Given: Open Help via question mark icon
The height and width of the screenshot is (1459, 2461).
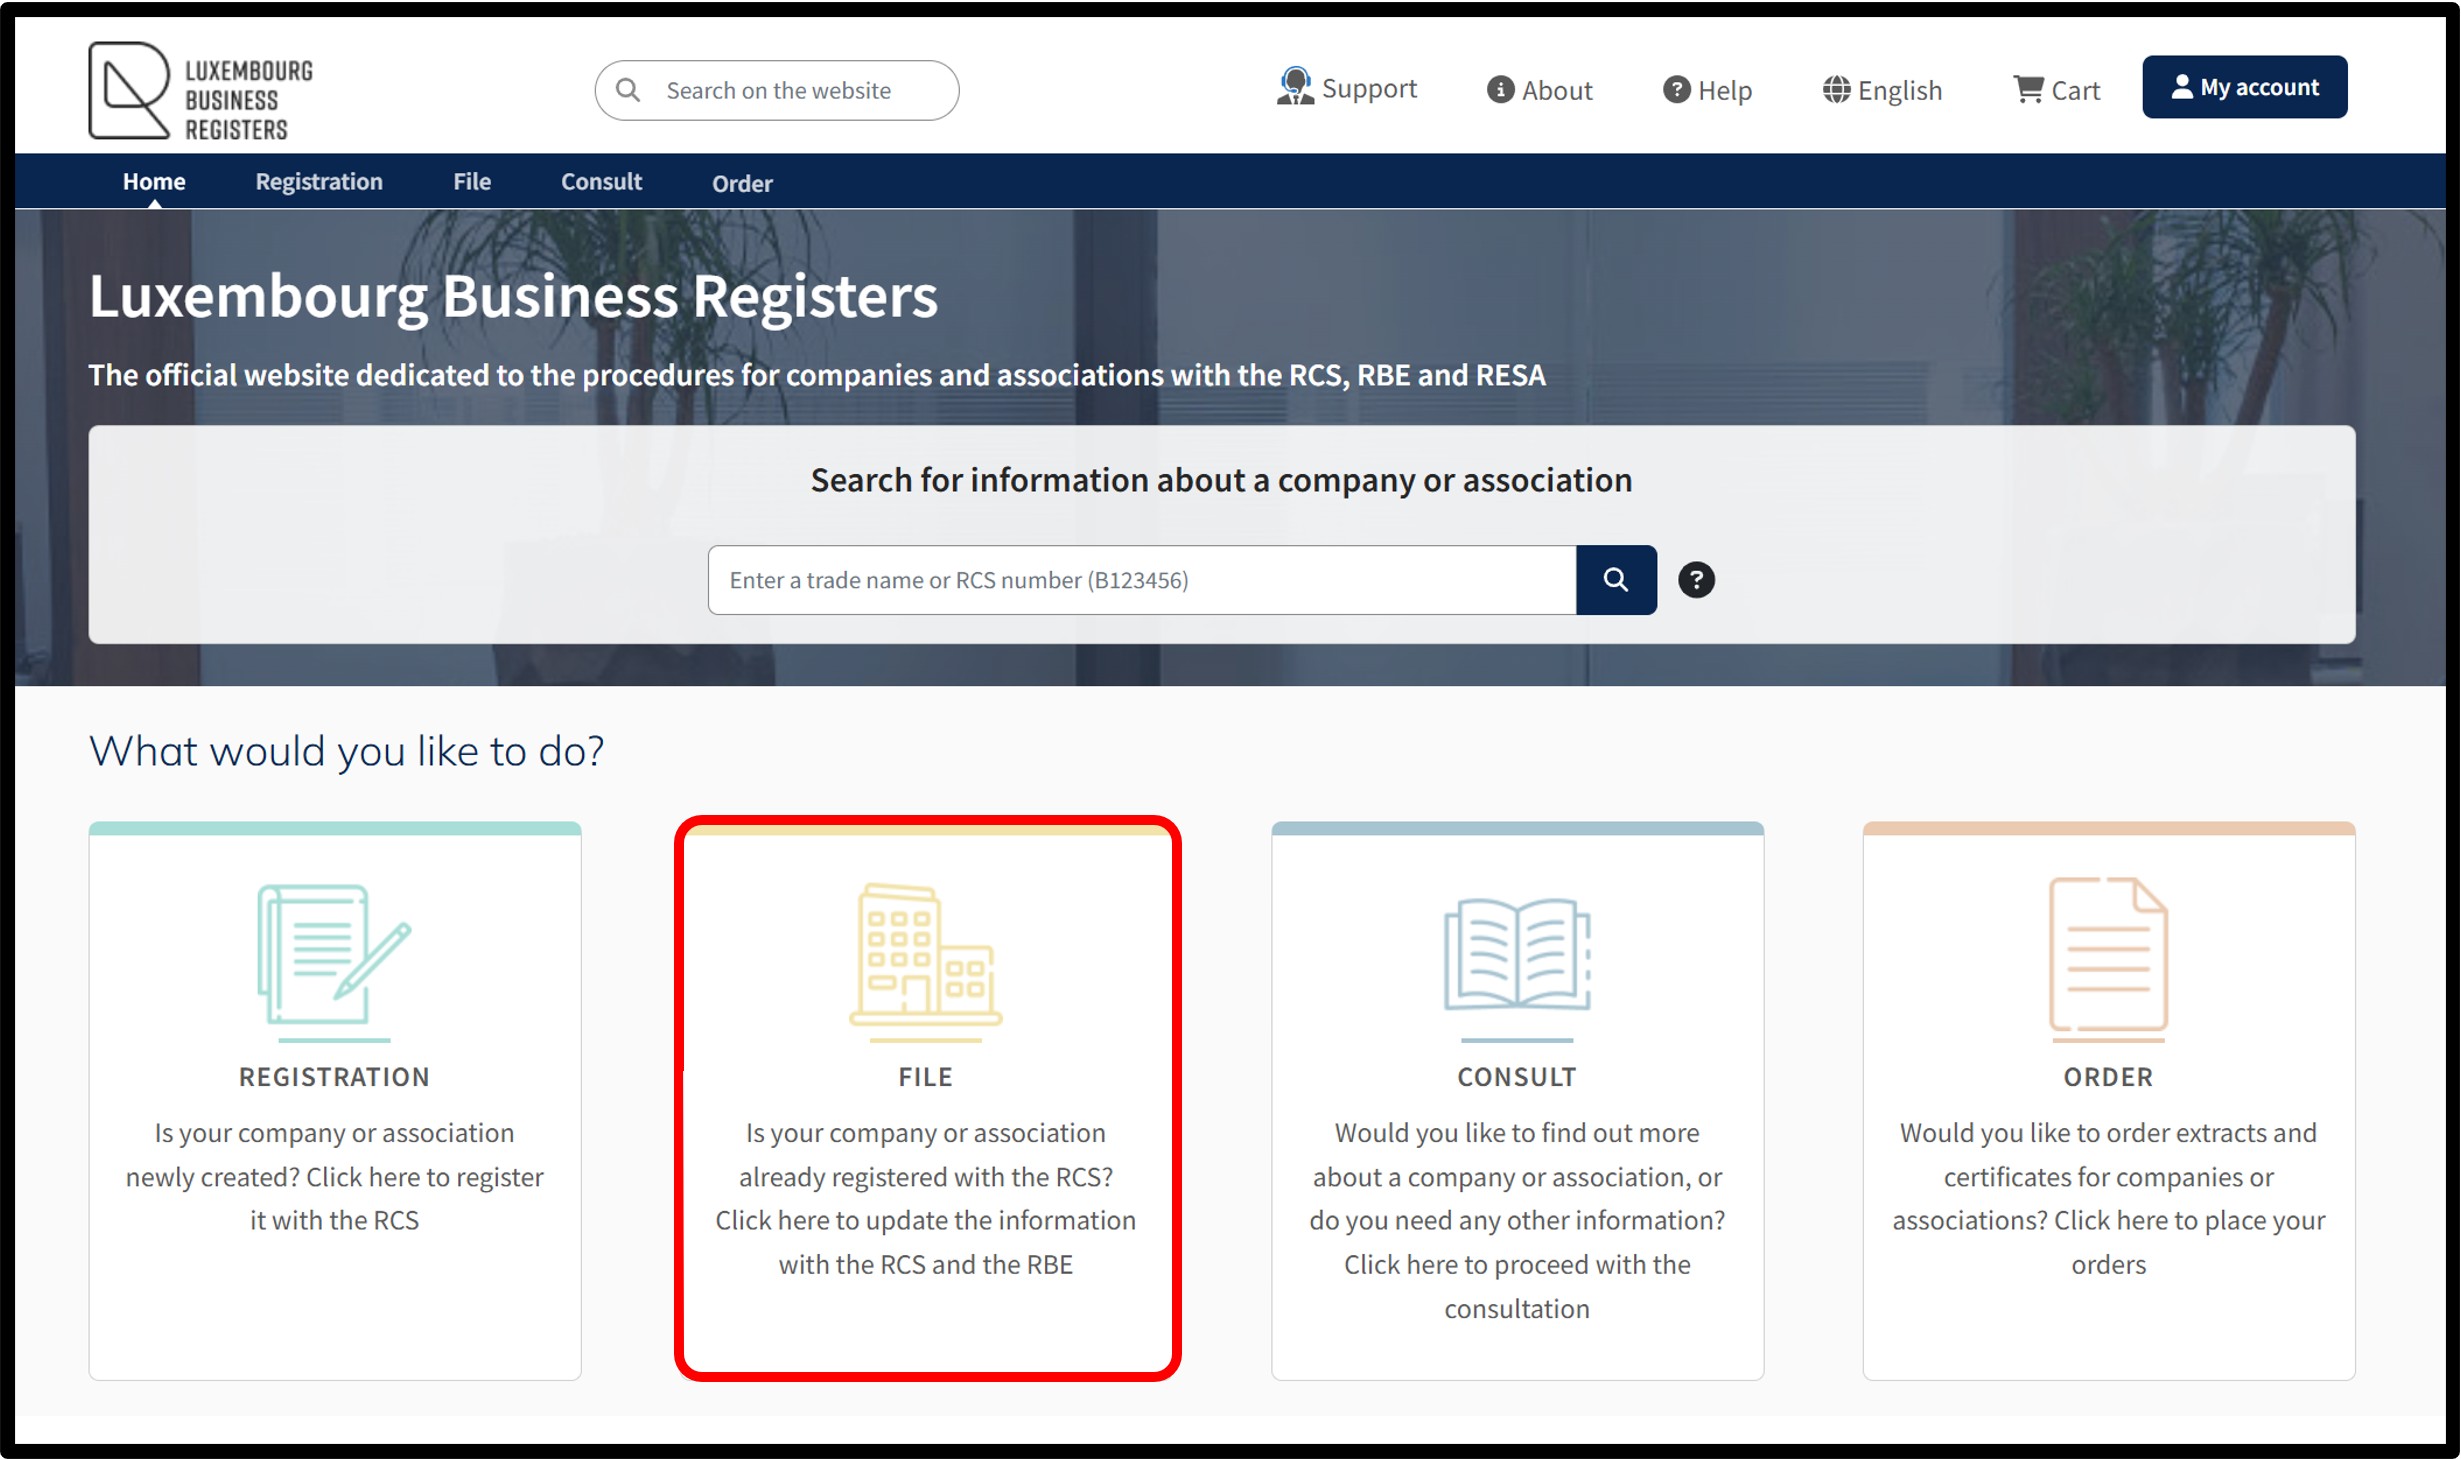Looking at the screenshot, I should coord(1676,90).
